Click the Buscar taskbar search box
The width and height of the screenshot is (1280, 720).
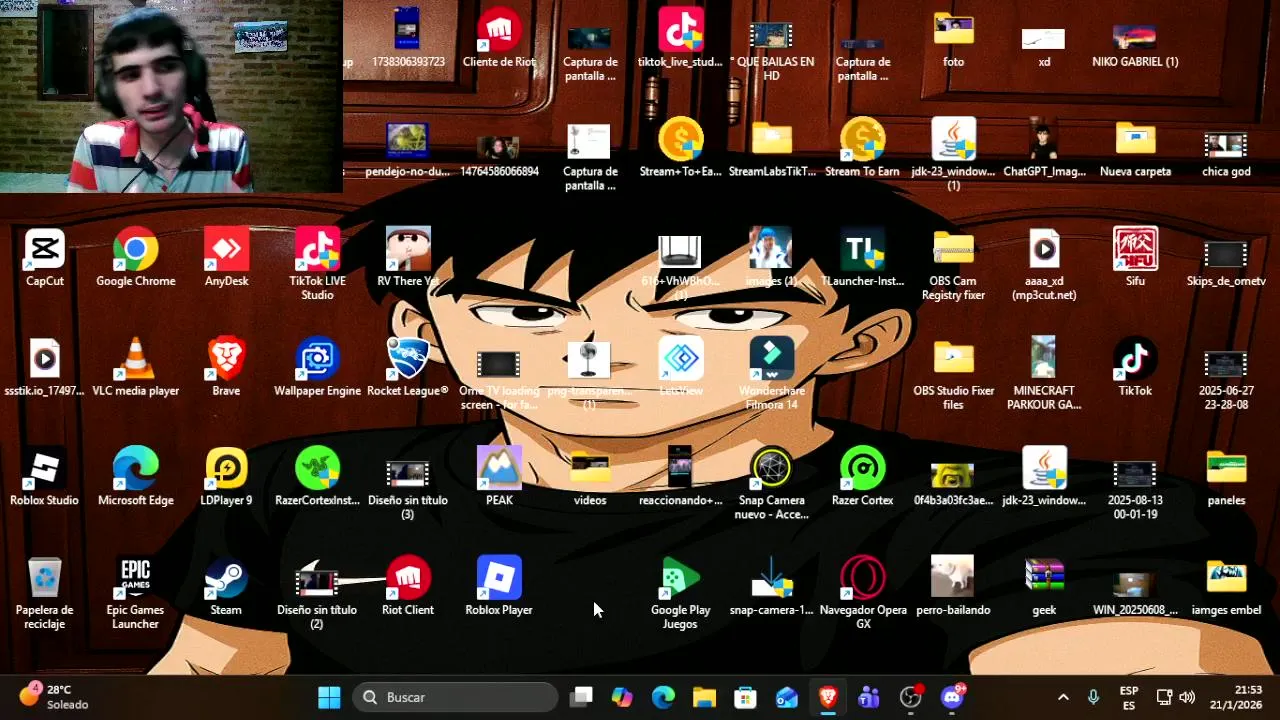455,697
